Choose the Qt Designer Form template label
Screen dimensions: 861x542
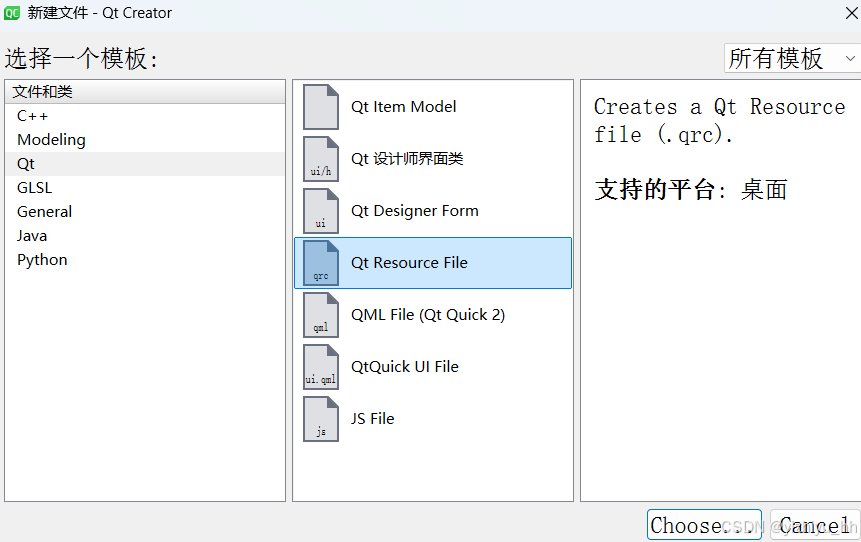point(415,211)
